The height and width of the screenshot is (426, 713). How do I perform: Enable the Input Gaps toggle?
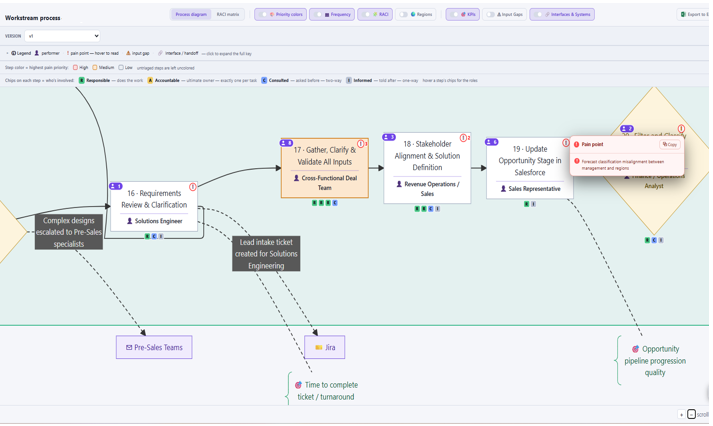coord(504,15)
